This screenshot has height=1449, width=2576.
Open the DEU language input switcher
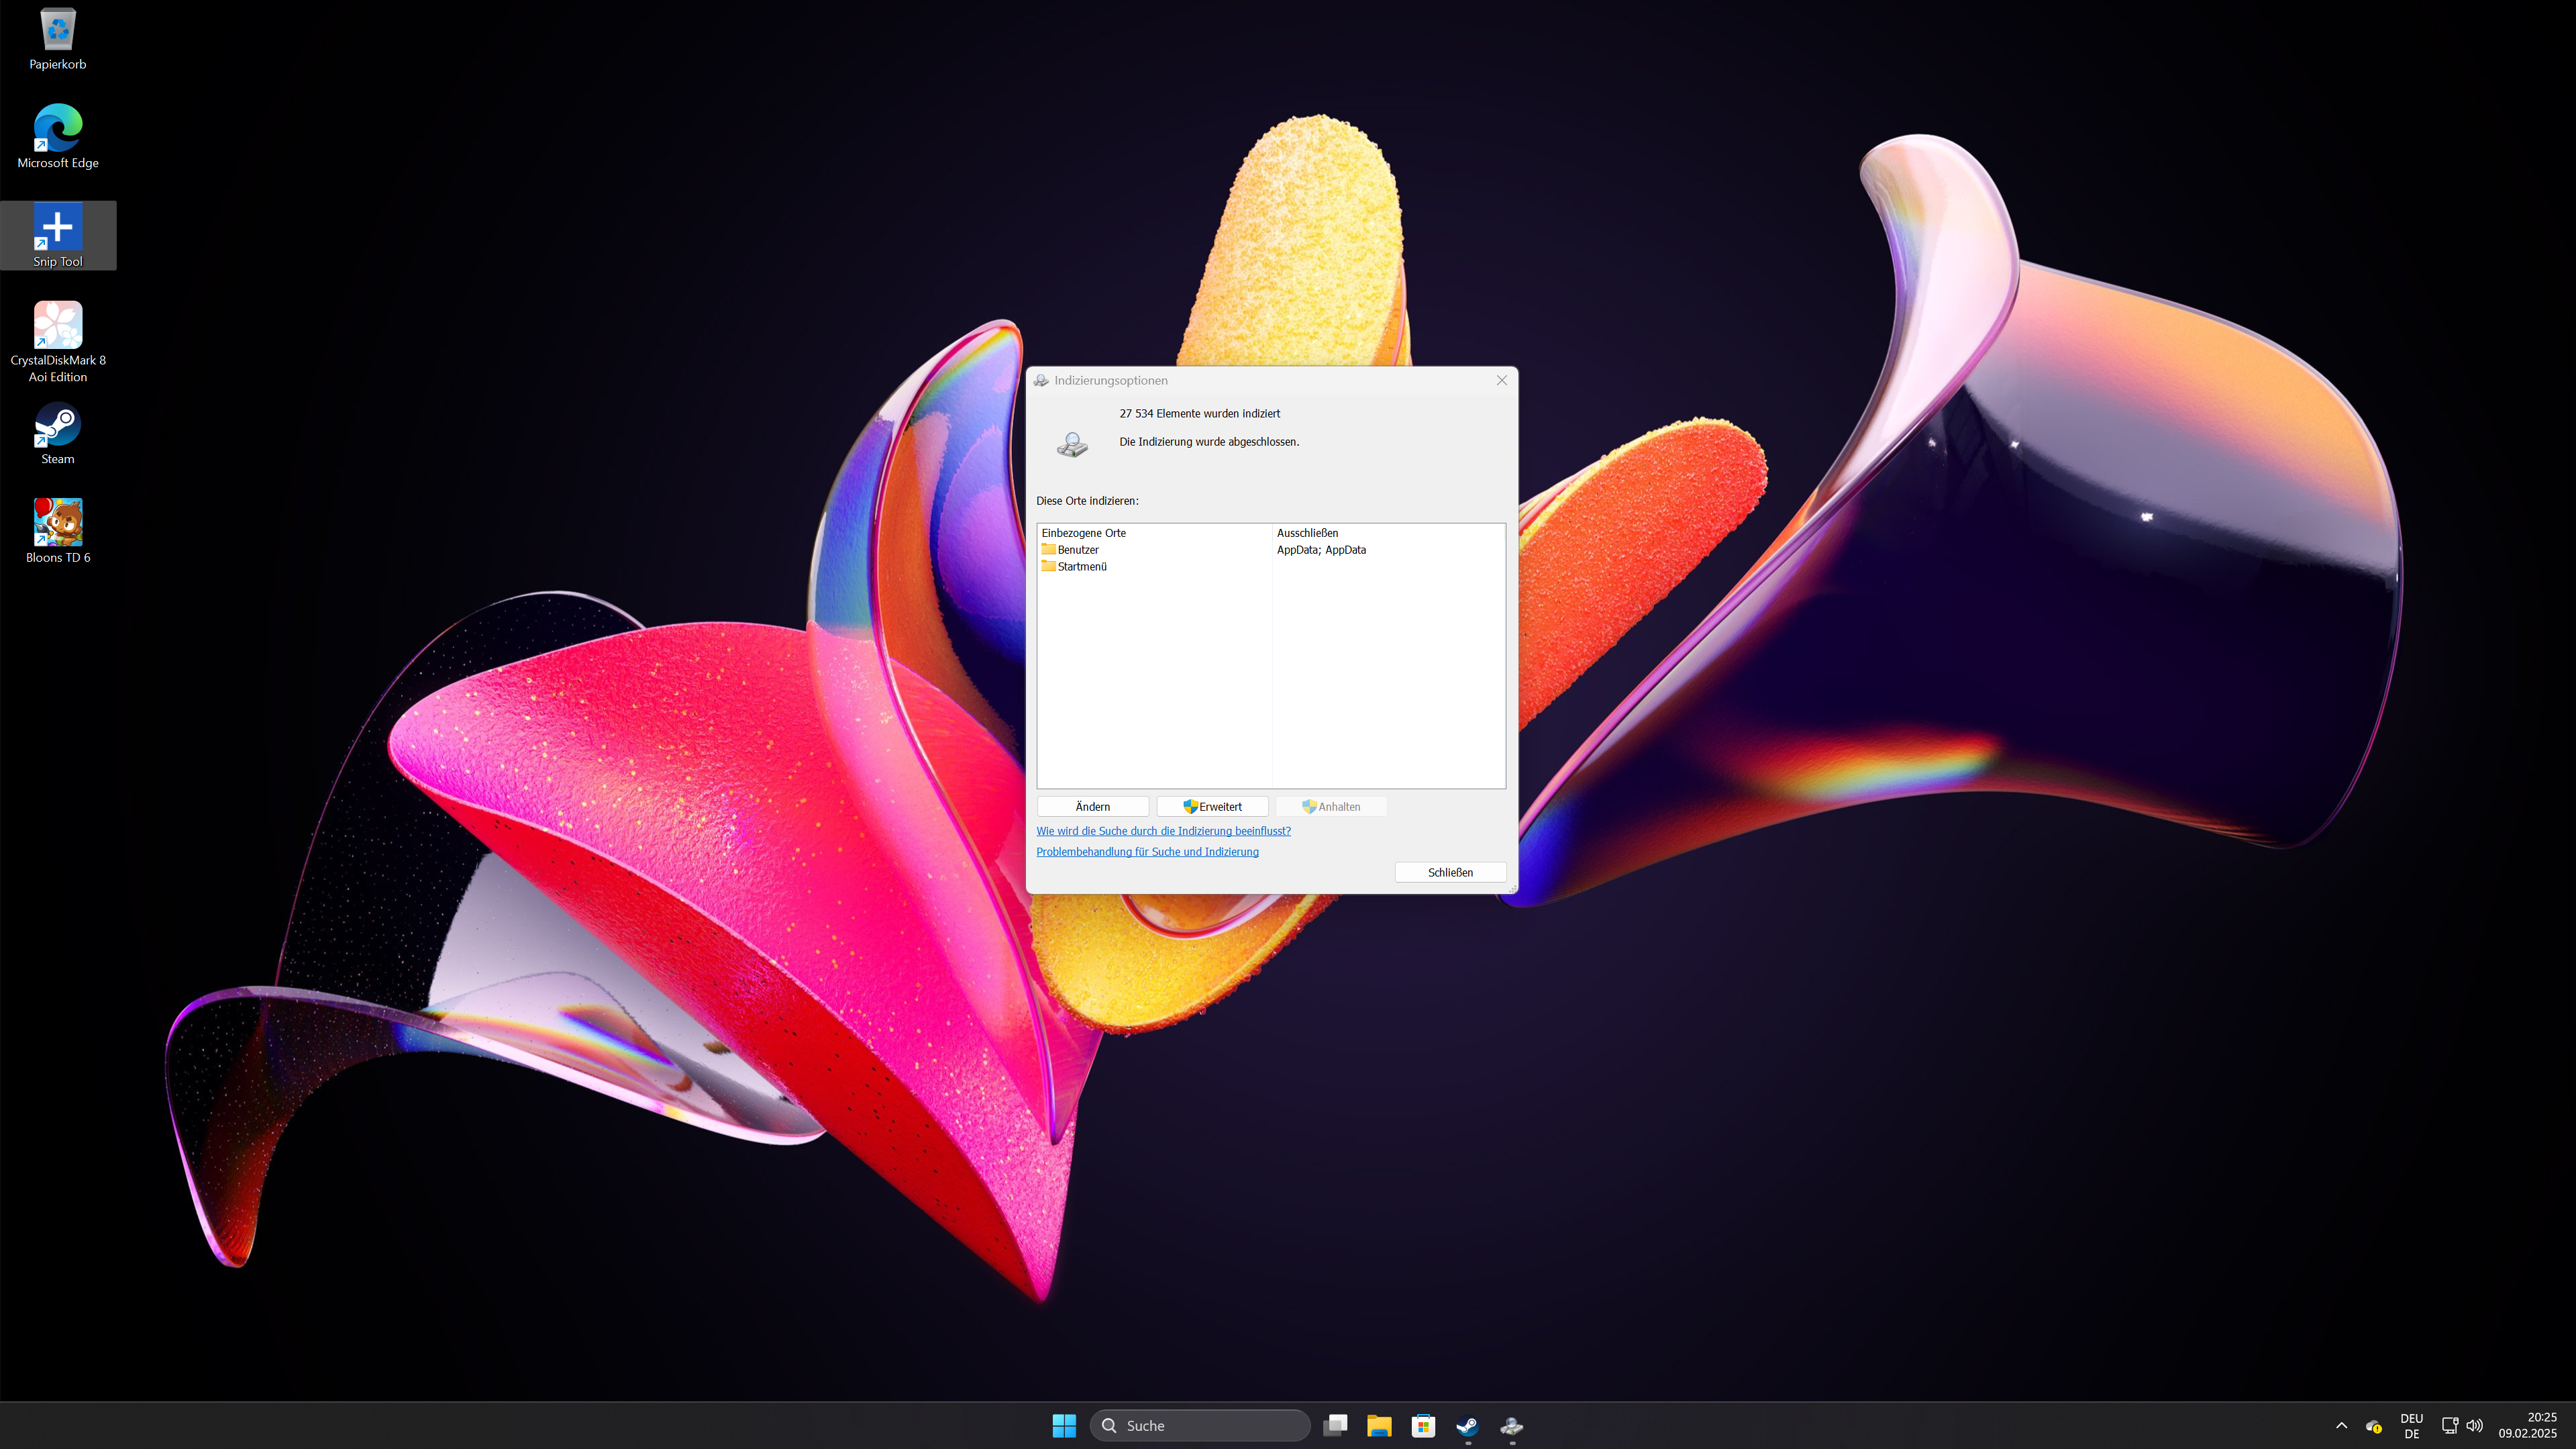[2411, 1425]
